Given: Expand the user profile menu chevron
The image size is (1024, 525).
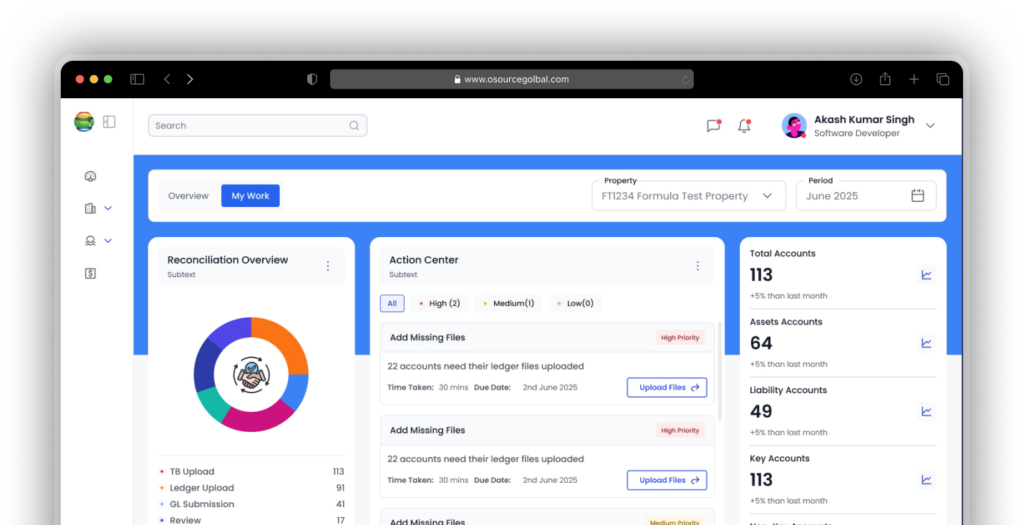Looking at the screenshot, I should pos(930,126).
